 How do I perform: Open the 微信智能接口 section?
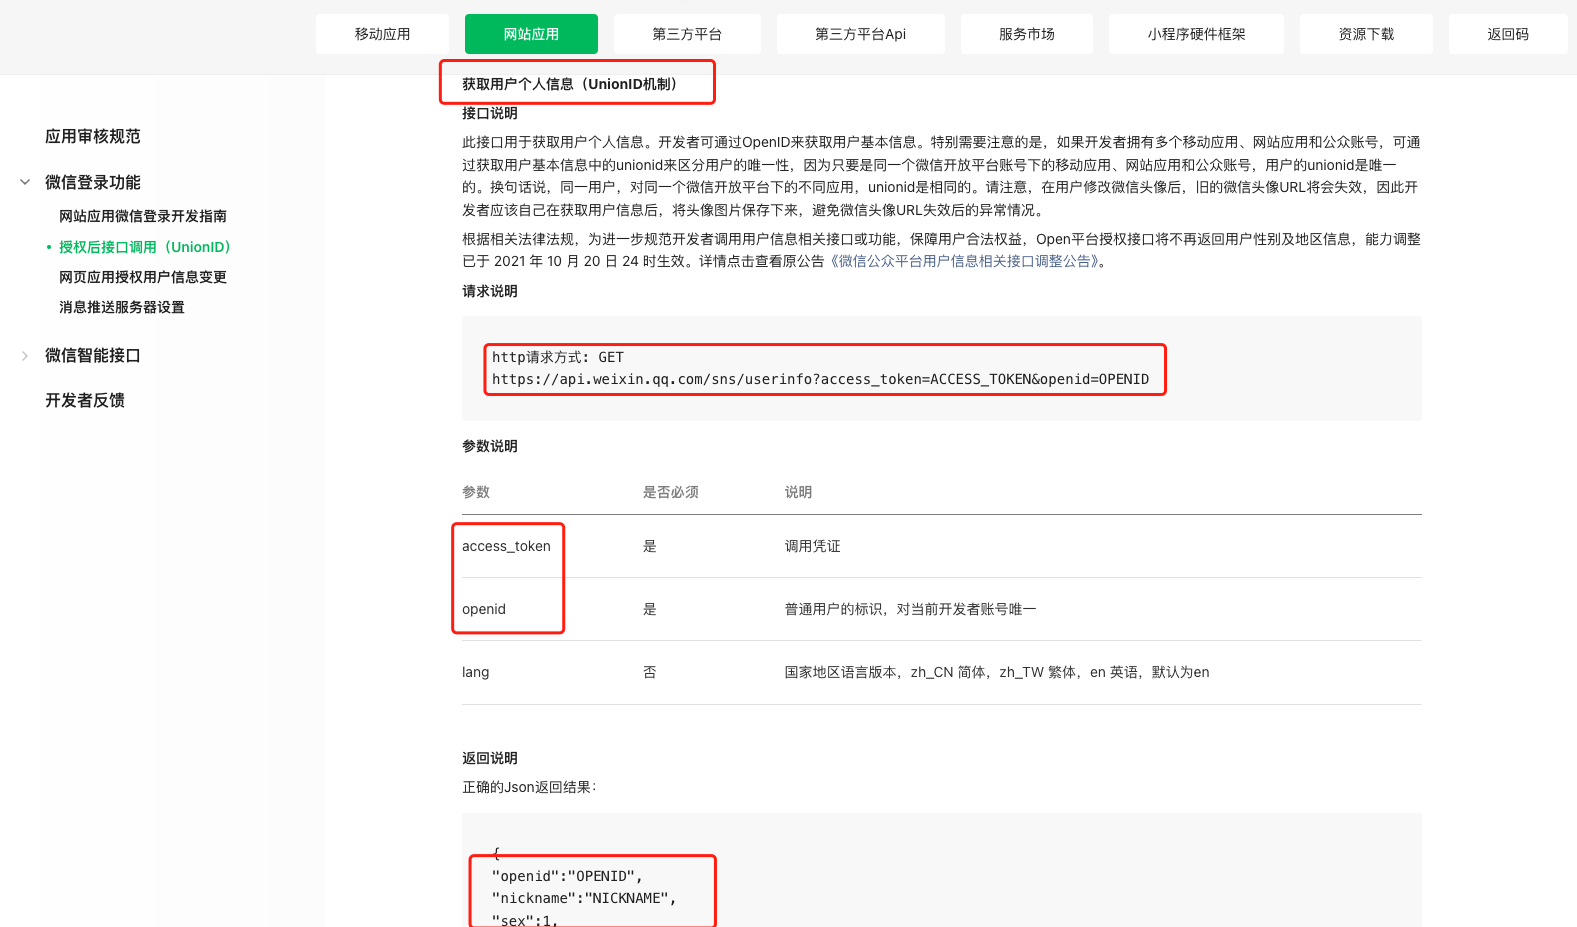pos(93,355)
